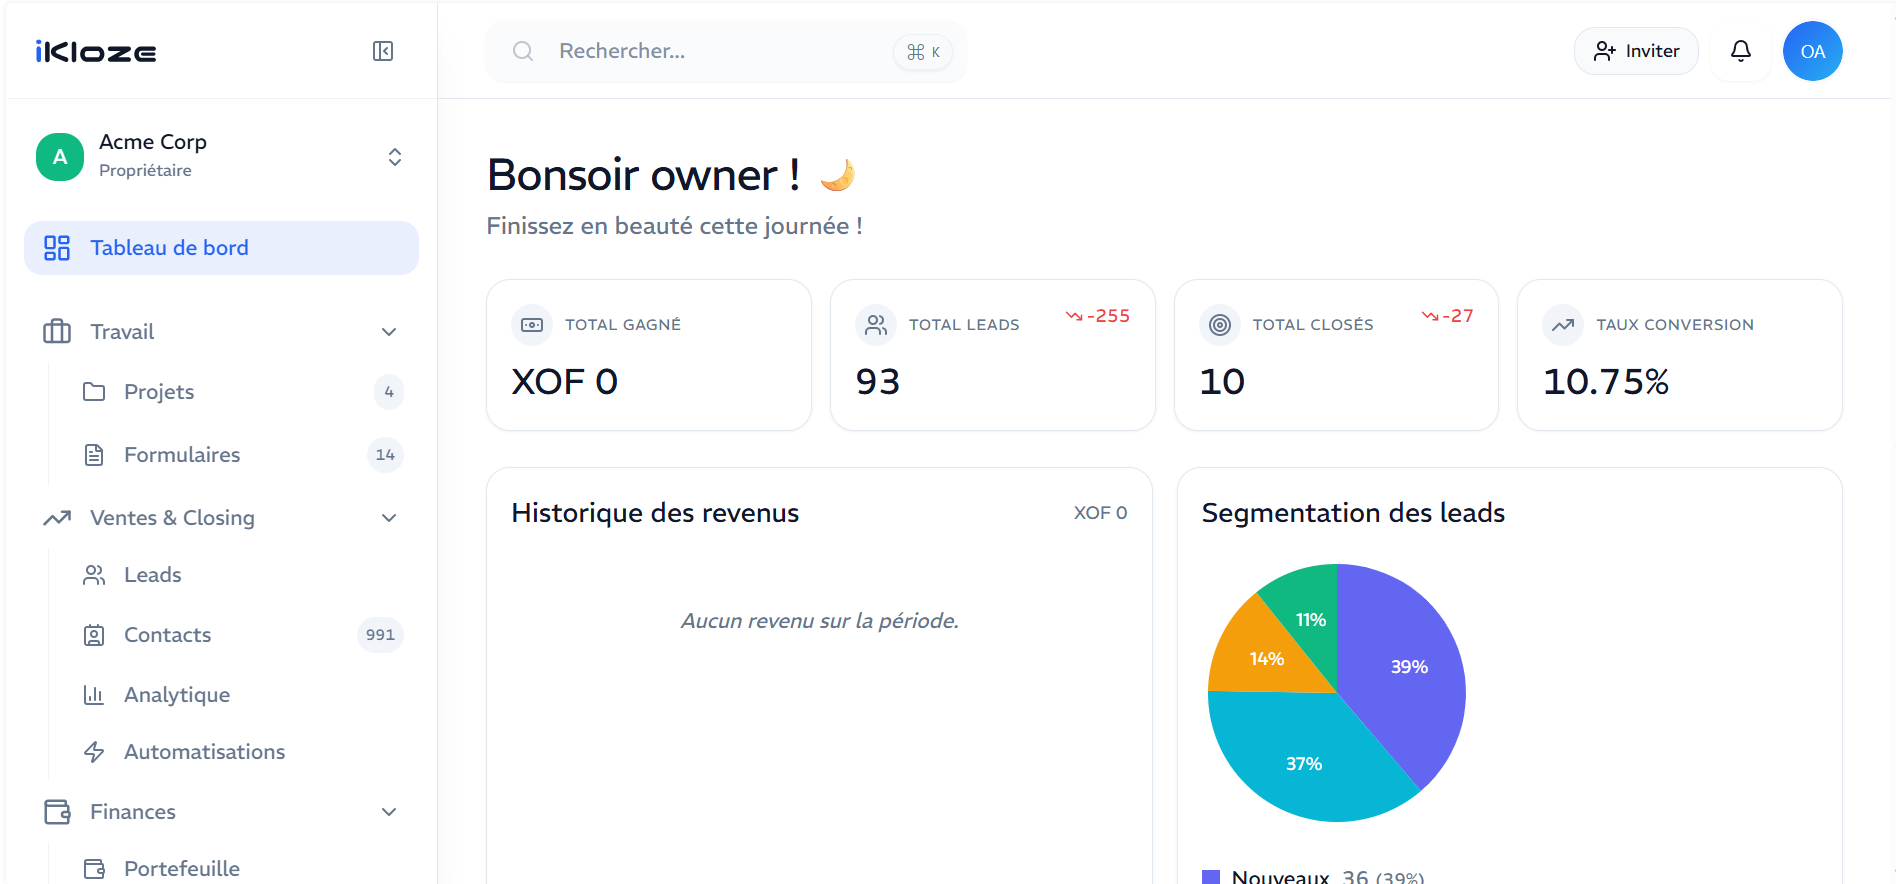Screen dimensions: 1896x884
Task: Click the Formulaires 14 count badge
Action: (x=385, y=455)
